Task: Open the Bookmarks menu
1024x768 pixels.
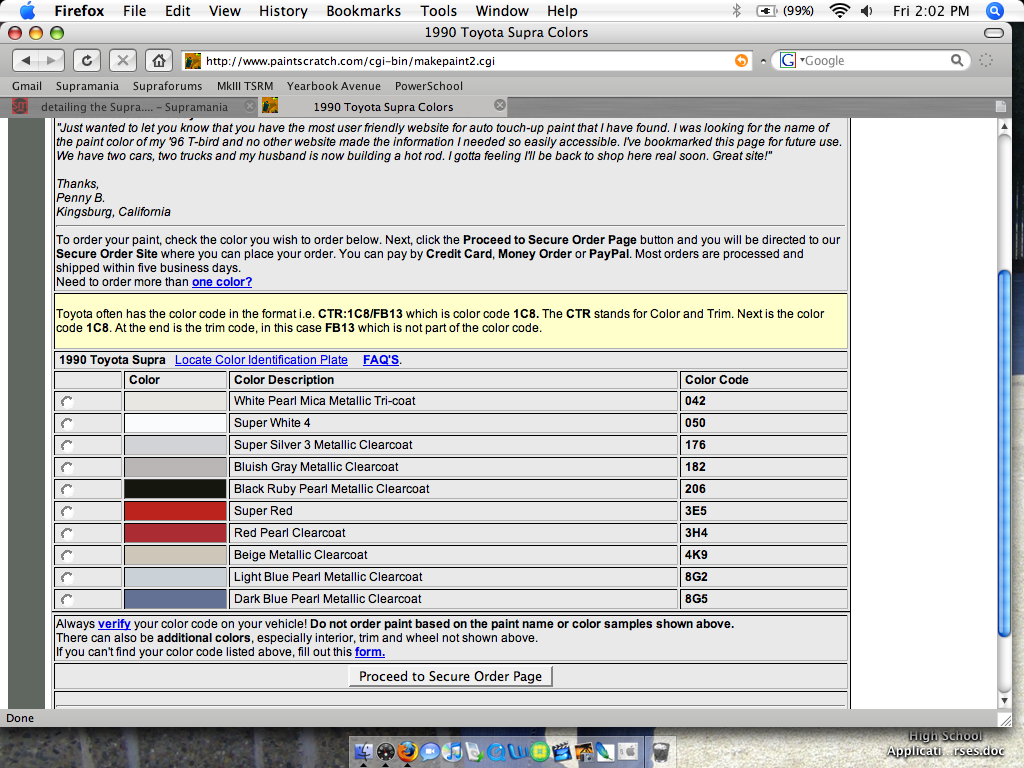Action: [x=364, y=10]
